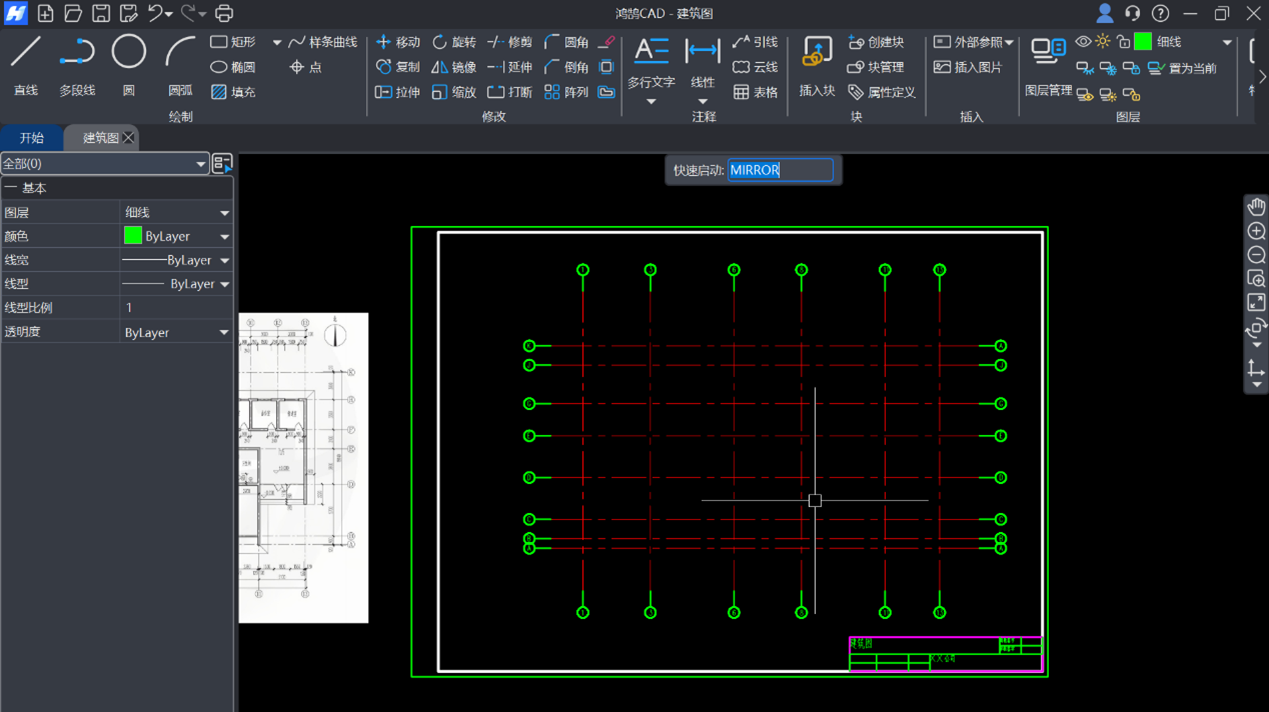Click the 填充 hatch fill tool
Image resolution: width=1269 pixels, height=712 pixels.
(x=233, y=92)
